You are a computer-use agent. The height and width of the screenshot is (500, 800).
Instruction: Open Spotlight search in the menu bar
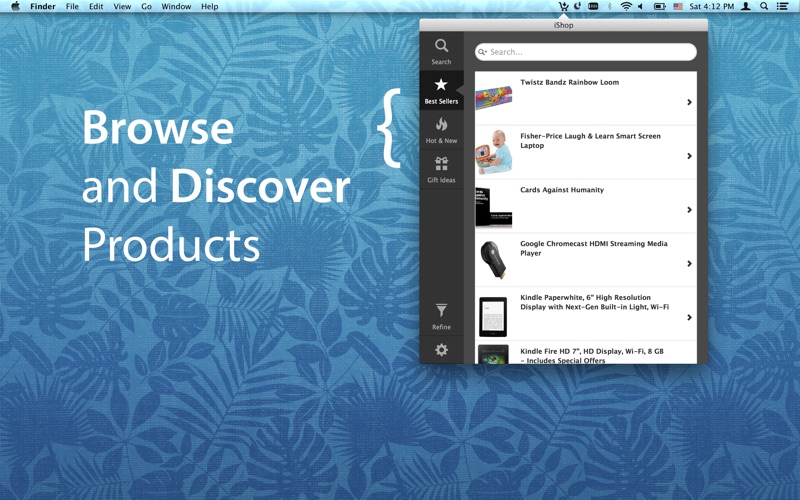[764, 6]
